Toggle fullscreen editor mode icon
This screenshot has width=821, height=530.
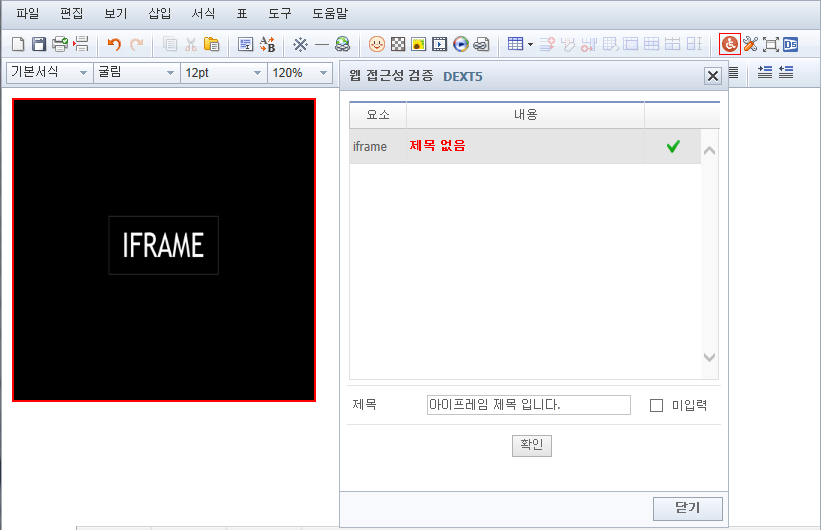(x=771, y=45)
